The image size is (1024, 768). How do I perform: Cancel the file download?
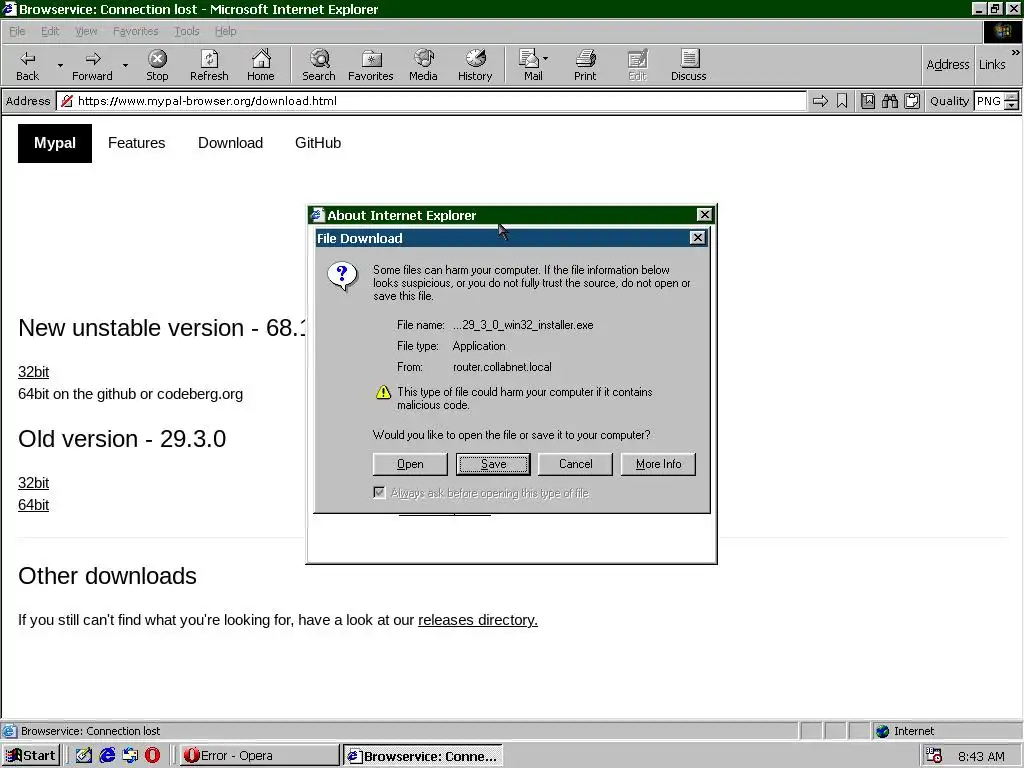(575, 464)
